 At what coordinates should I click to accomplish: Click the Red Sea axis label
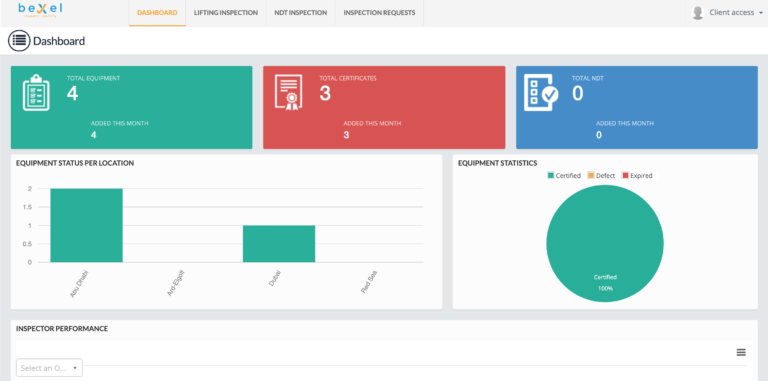click(369, 282)
